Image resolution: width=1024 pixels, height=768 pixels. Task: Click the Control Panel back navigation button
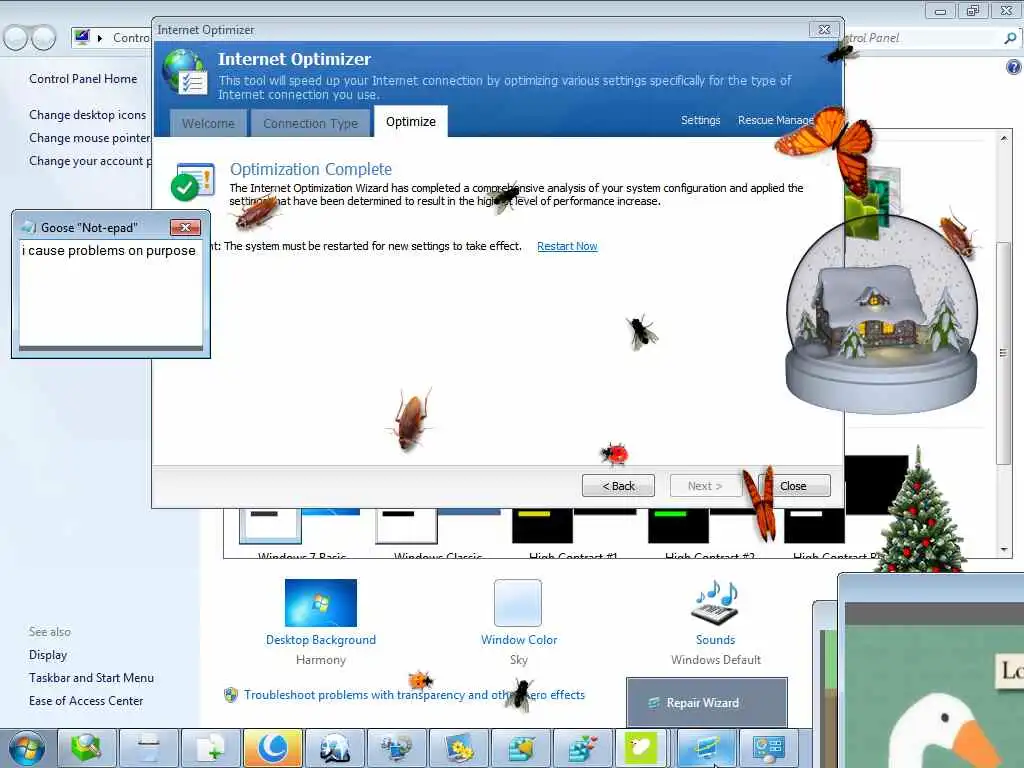[16, 38]
